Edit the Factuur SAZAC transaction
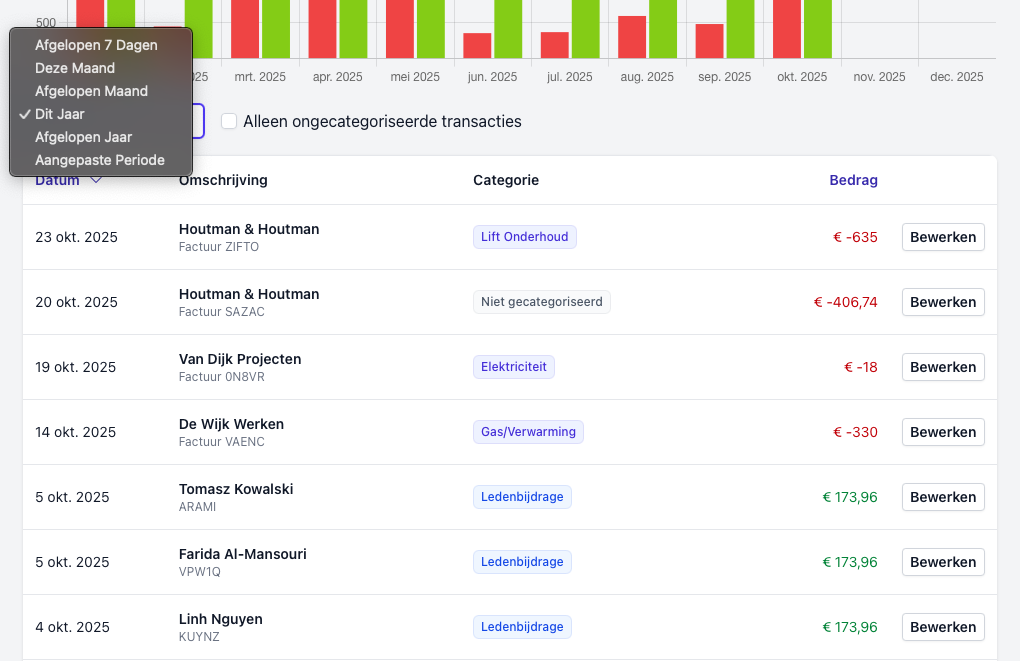This screenshot has width=1020, height=661. coord(943,302)
